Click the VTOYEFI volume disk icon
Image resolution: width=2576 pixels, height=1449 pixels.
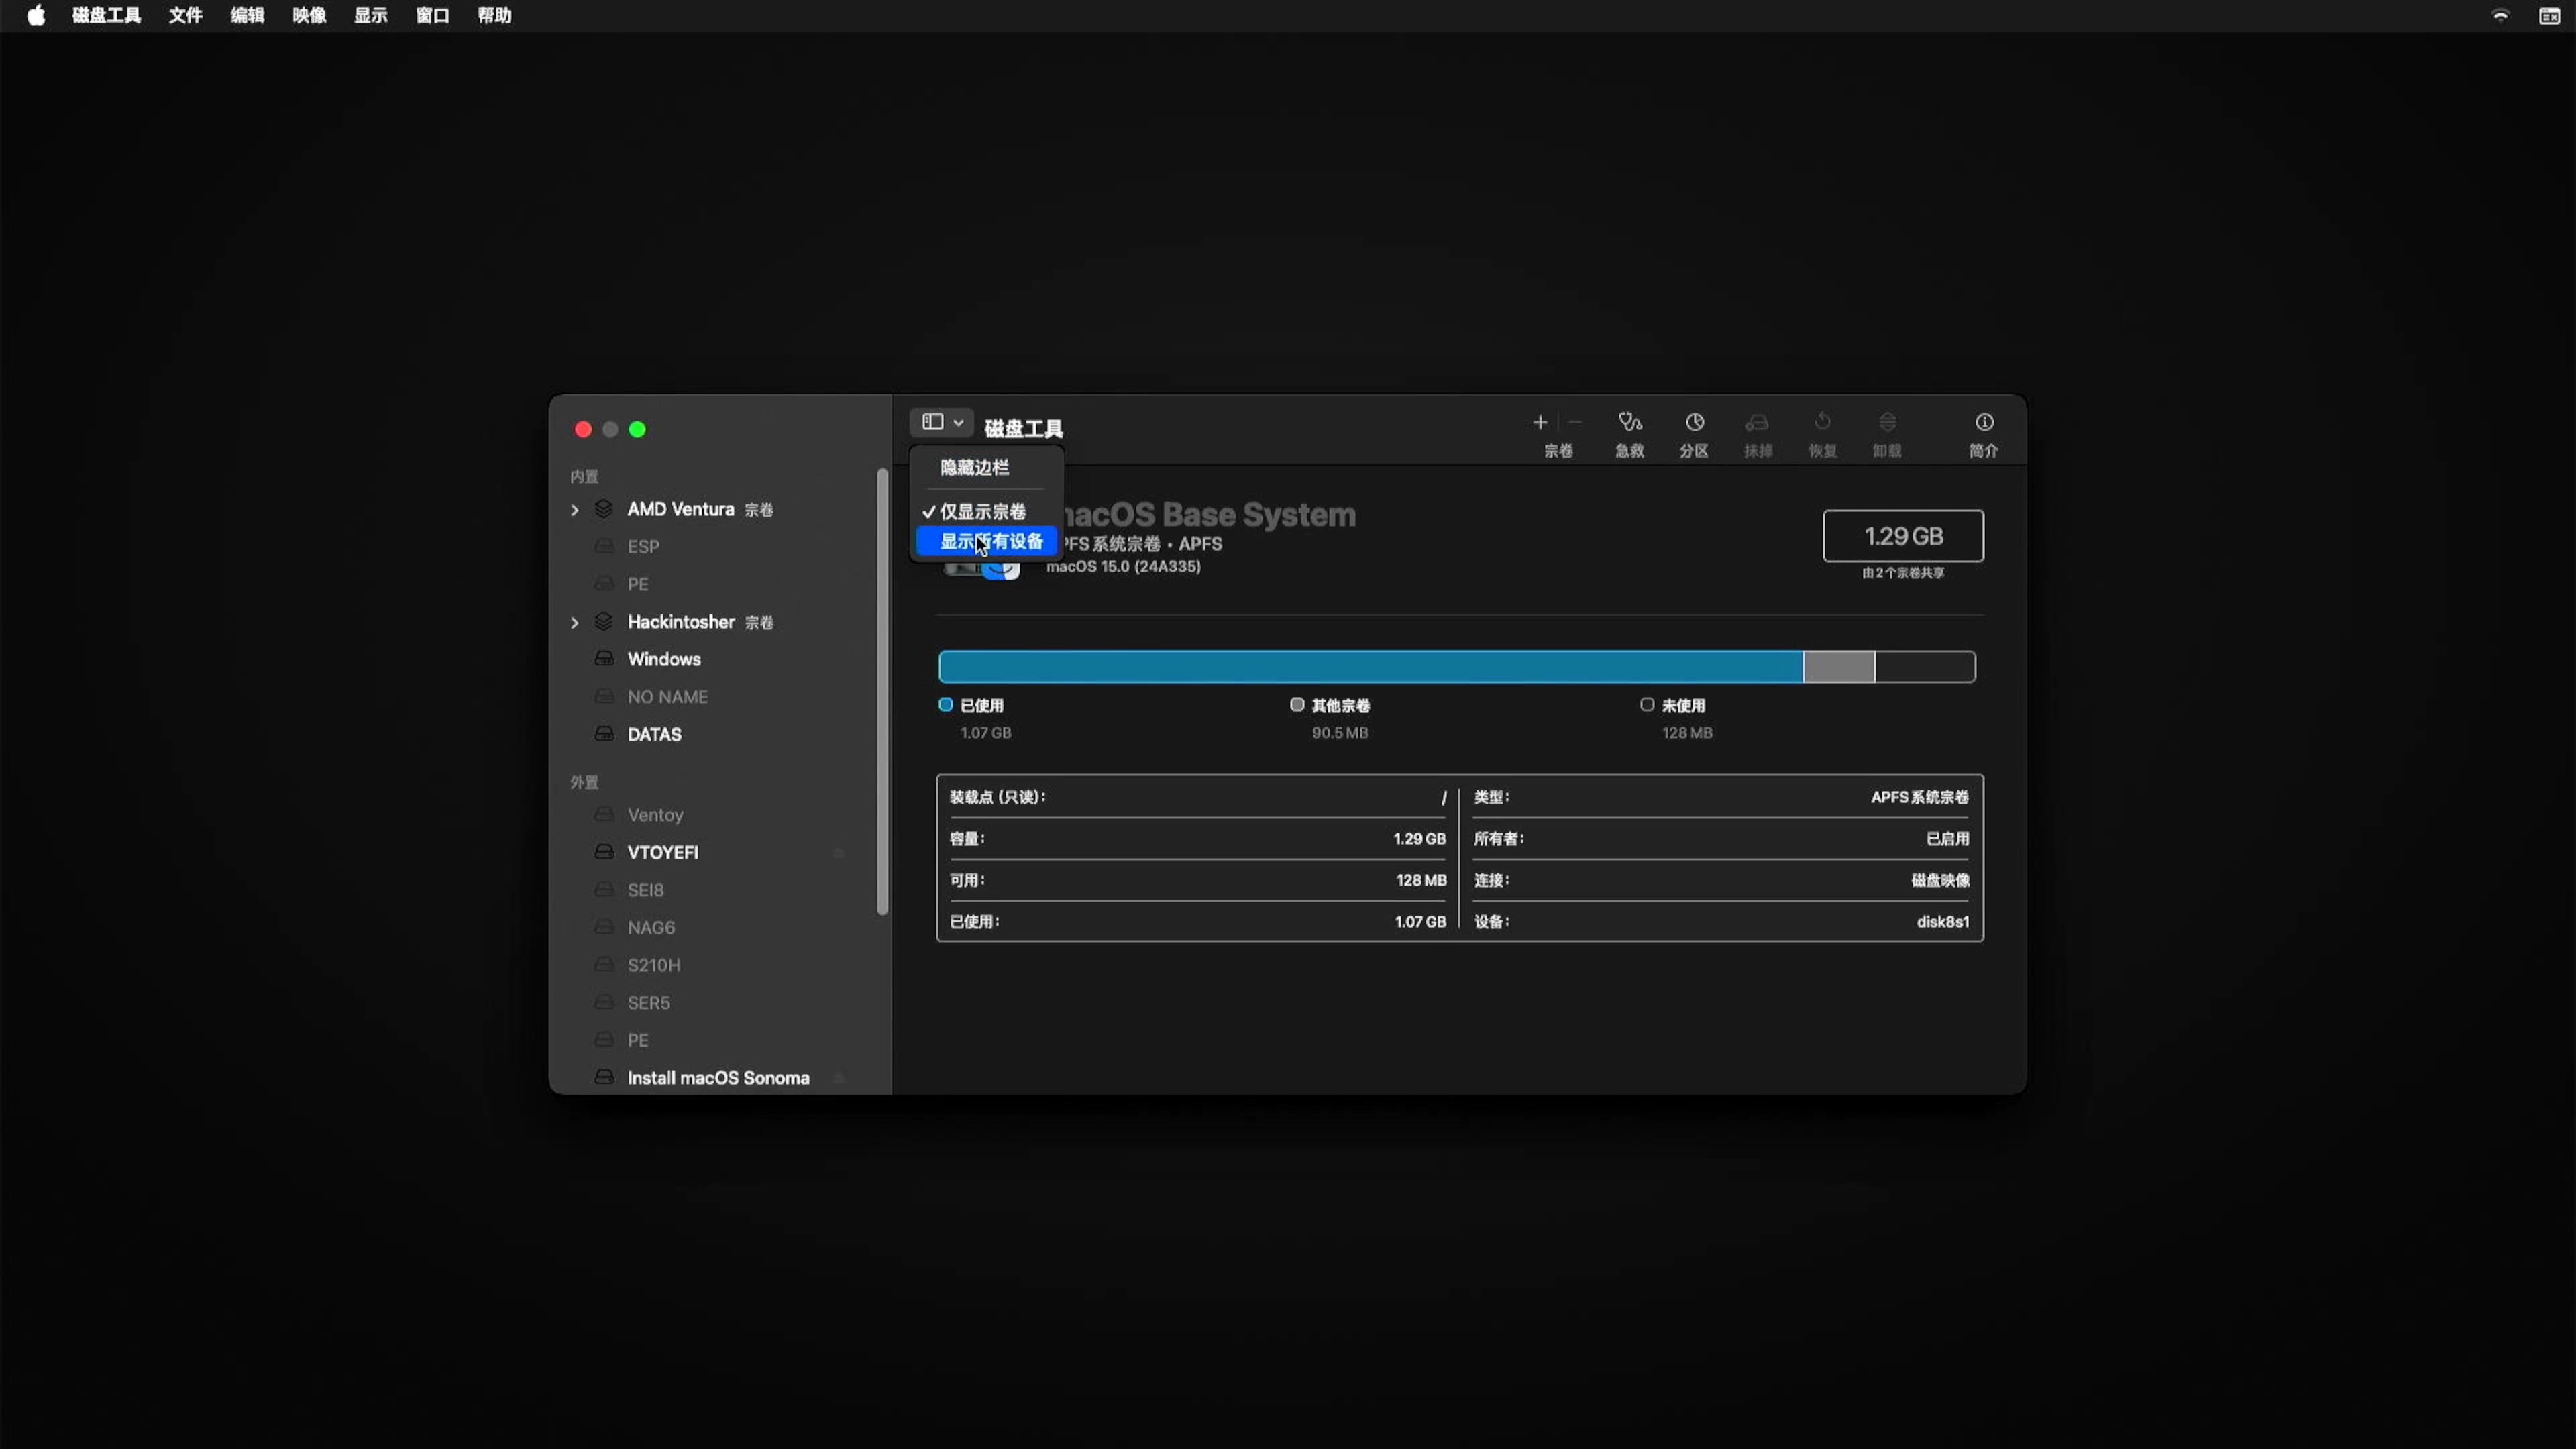[604, 851]
